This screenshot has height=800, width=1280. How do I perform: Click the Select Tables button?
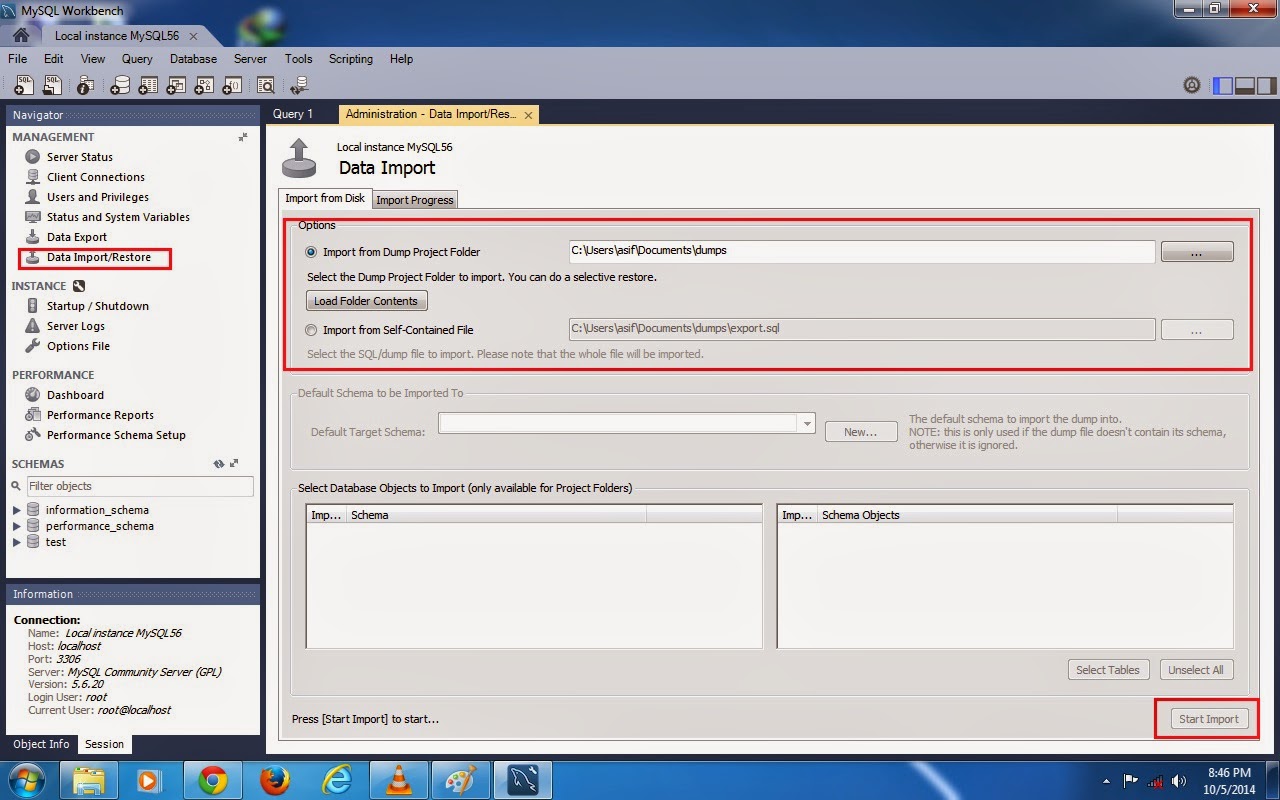1108,670
